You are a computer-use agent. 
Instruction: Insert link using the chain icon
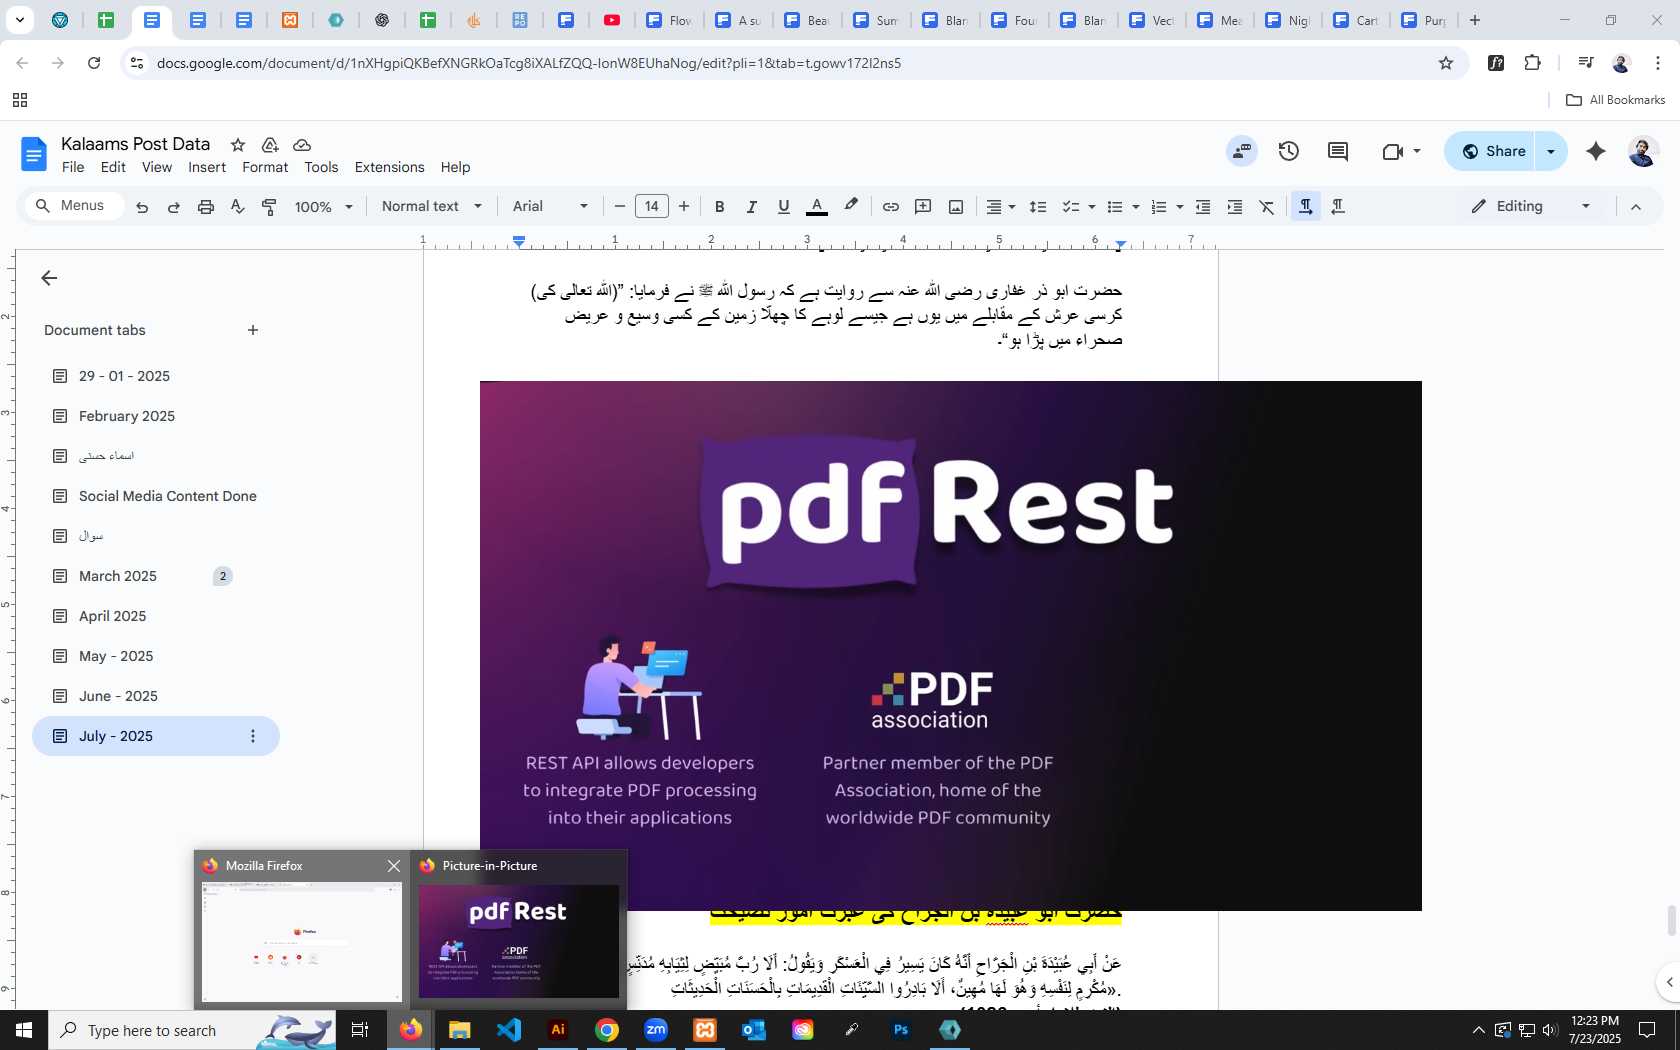click(x=890, y=207)
